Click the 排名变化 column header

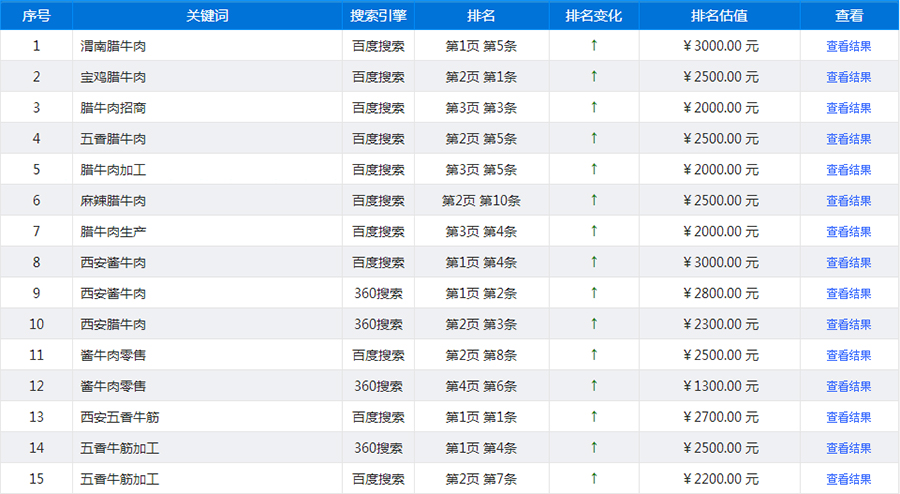(x=594, y=15)
